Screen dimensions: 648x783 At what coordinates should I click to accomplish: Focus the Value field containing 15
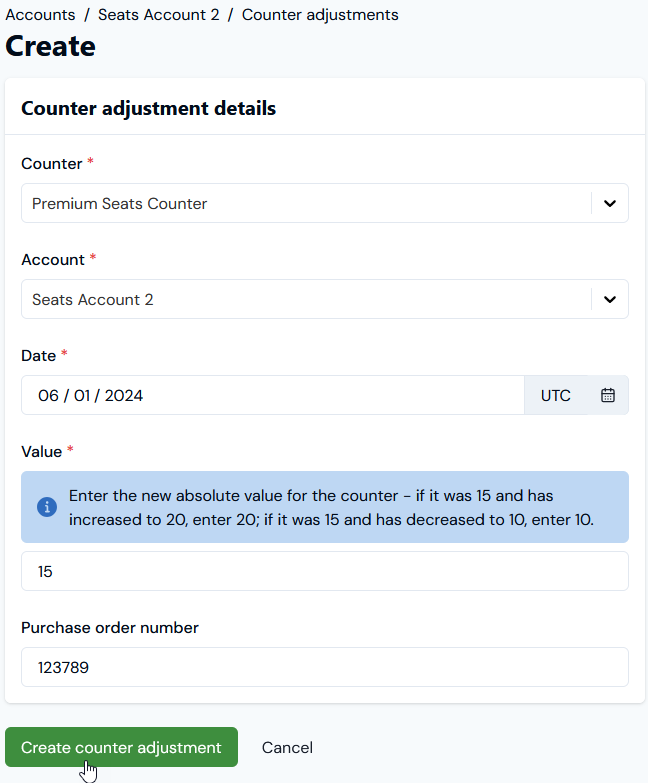324,571
